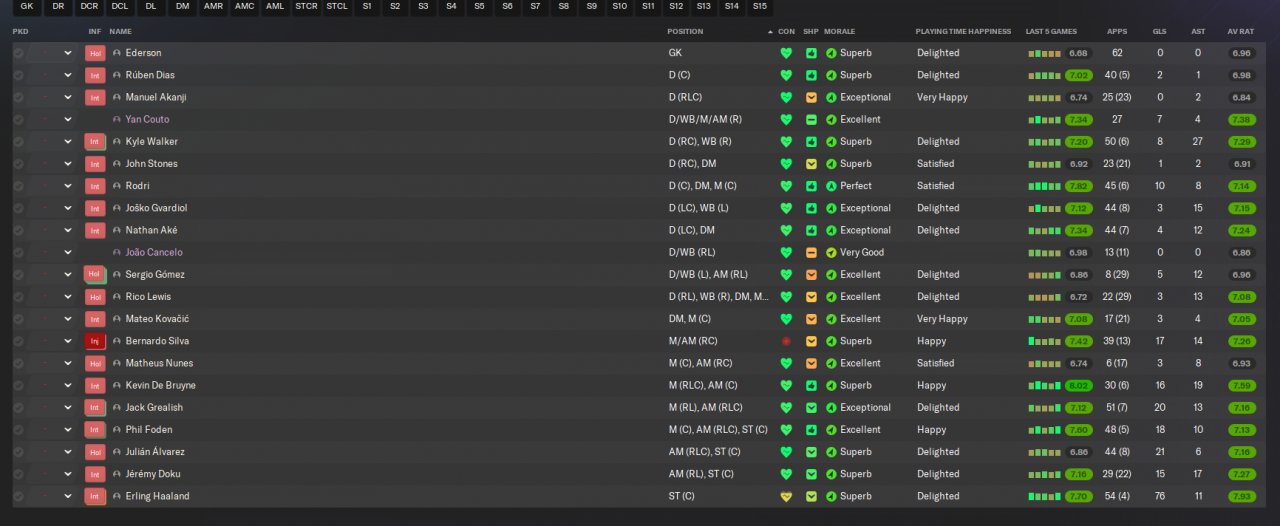Viewport: 1280px width, 526px height.
Task: Toggle the picked checkmark for Rodri
Action: pos(18,186)
